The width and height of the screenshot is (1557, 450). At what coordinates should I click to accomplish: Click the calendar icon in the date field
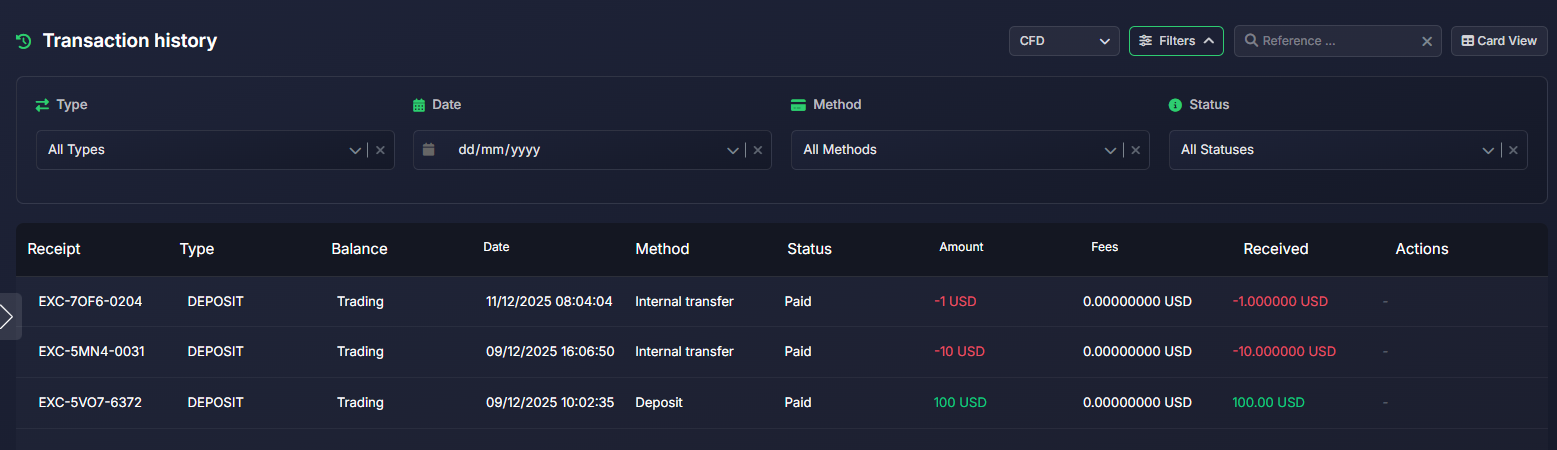[x=429, y=149]
